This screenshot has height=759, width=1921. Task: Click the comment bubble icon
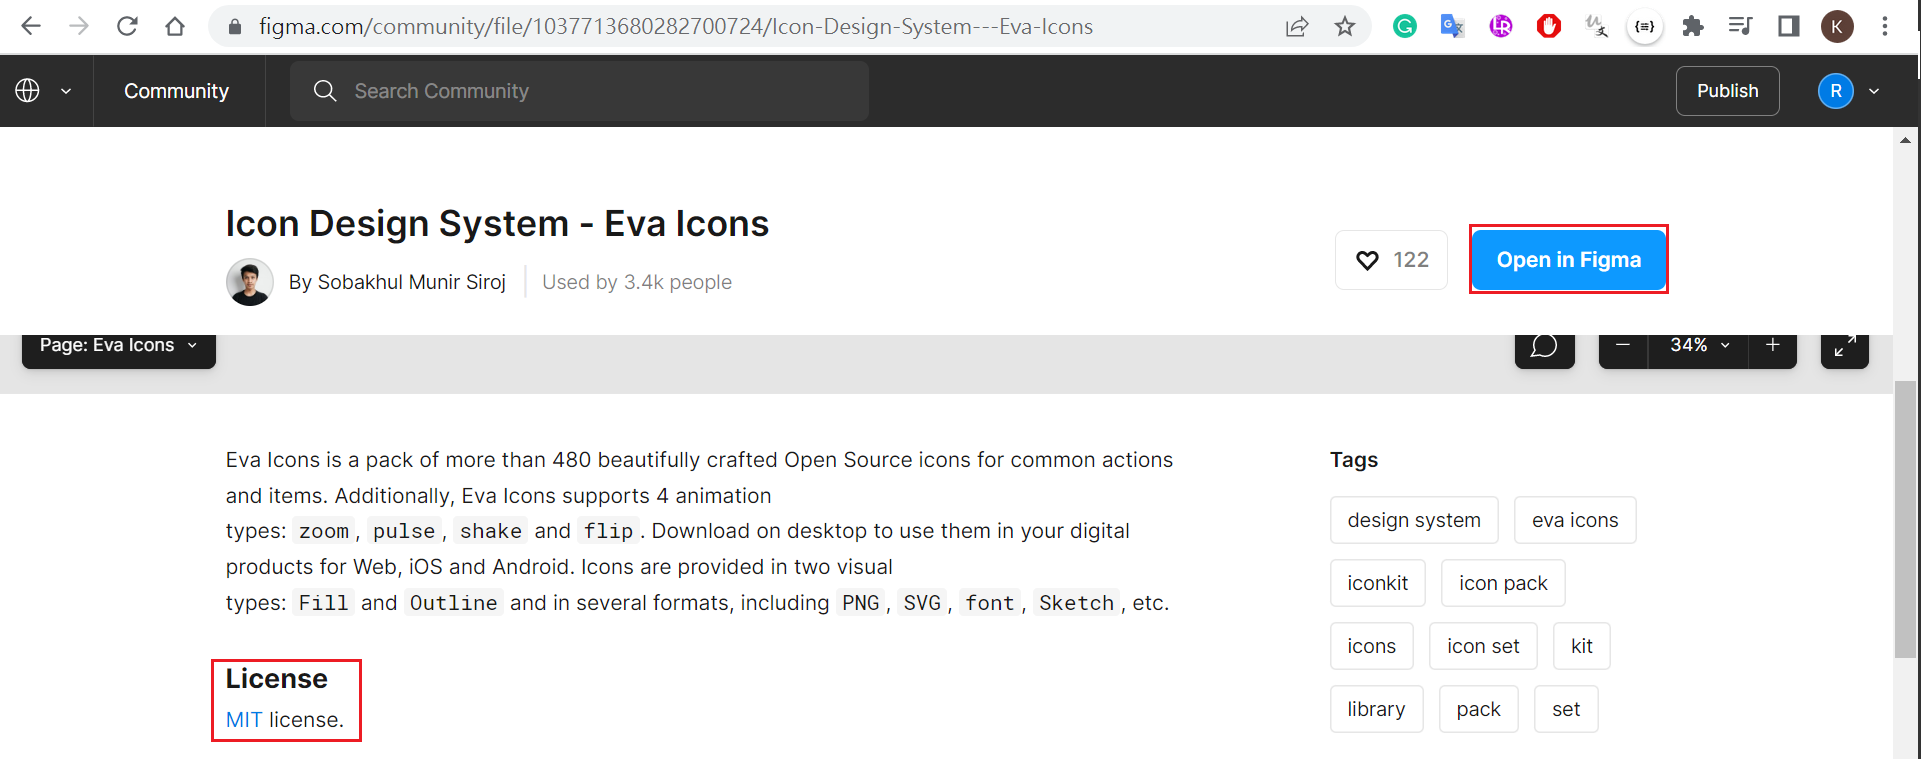1544,346
